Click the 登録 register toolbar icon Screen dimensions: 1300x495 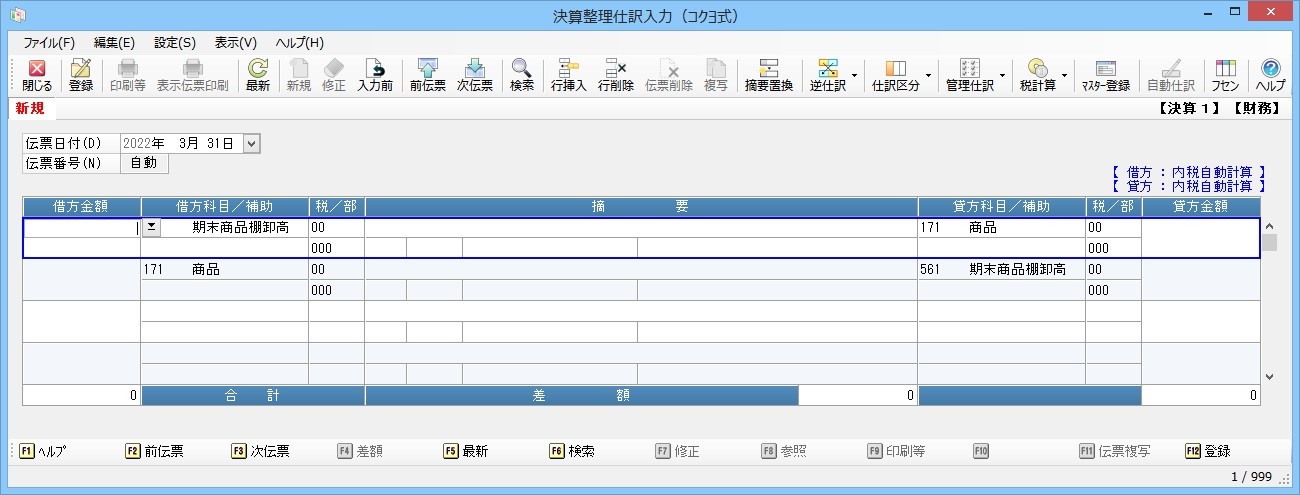click(x=81, y=76)
